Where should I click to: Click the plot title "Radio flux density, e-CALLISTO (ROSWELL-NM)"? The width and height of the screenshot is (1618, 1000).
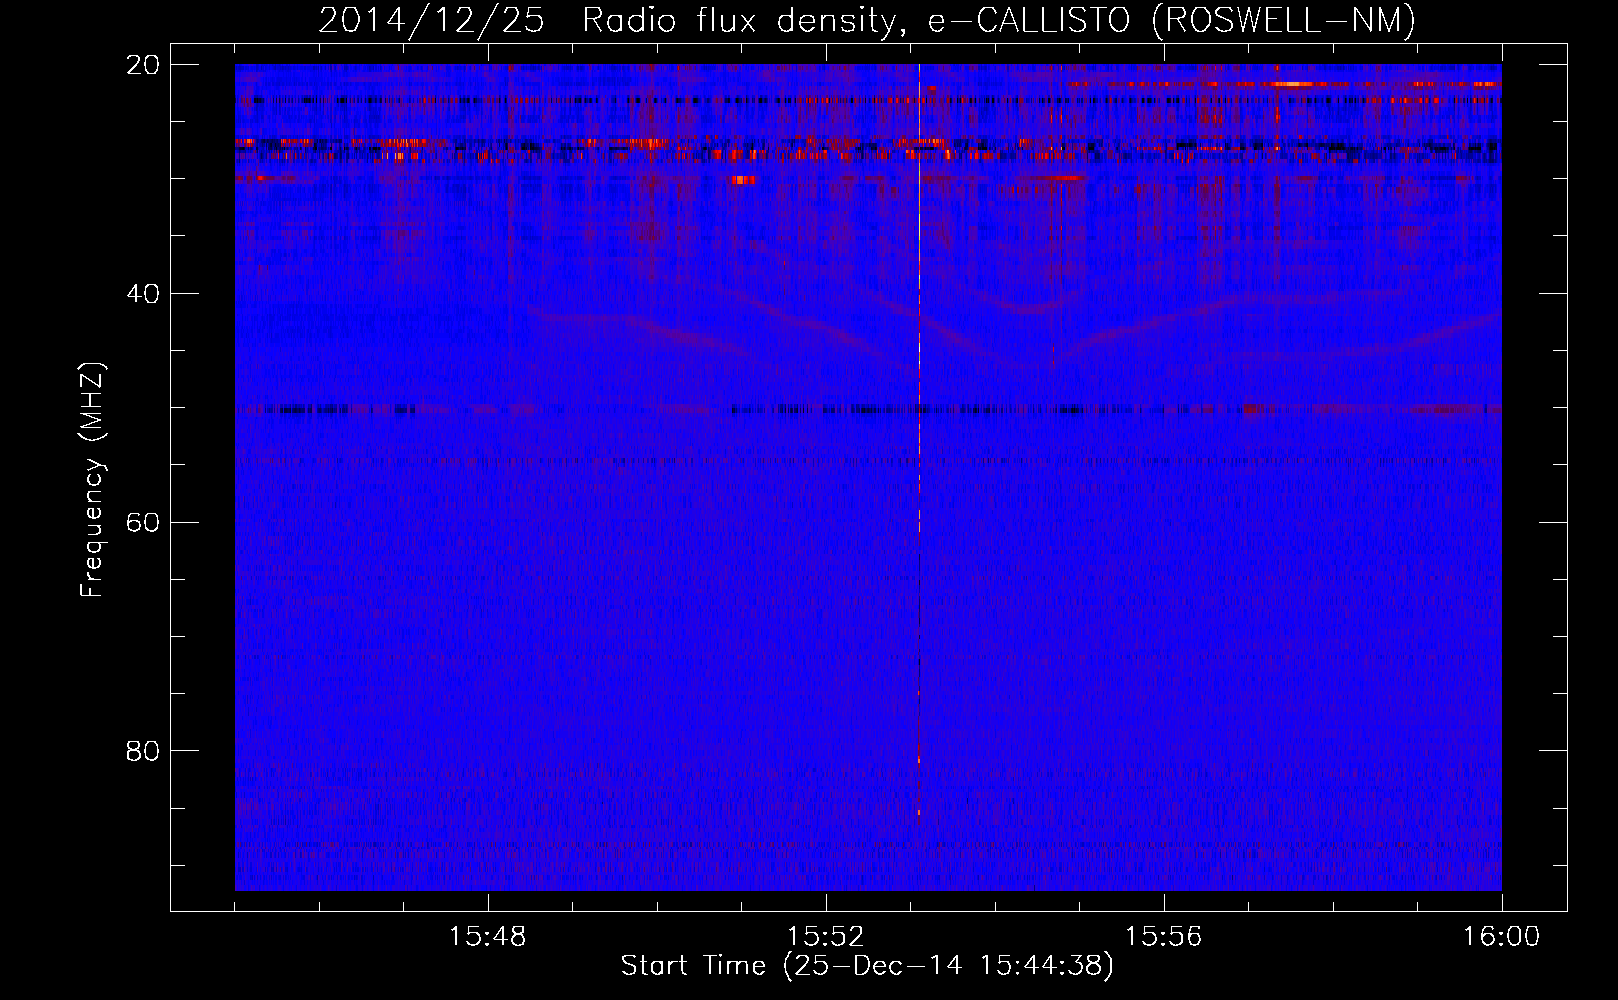click(999, 19)
